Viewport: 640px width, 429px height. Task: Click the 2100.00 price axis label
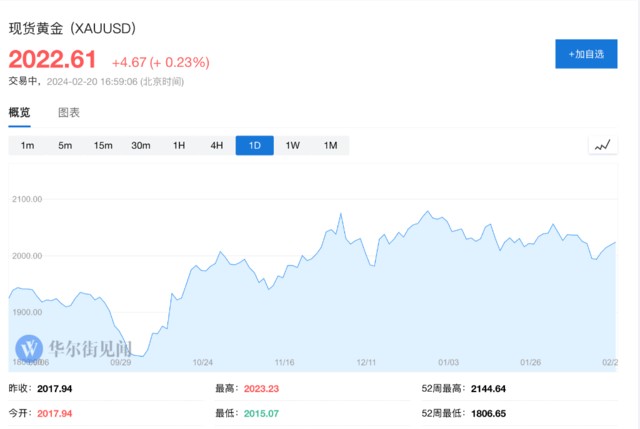click(27, 199)
